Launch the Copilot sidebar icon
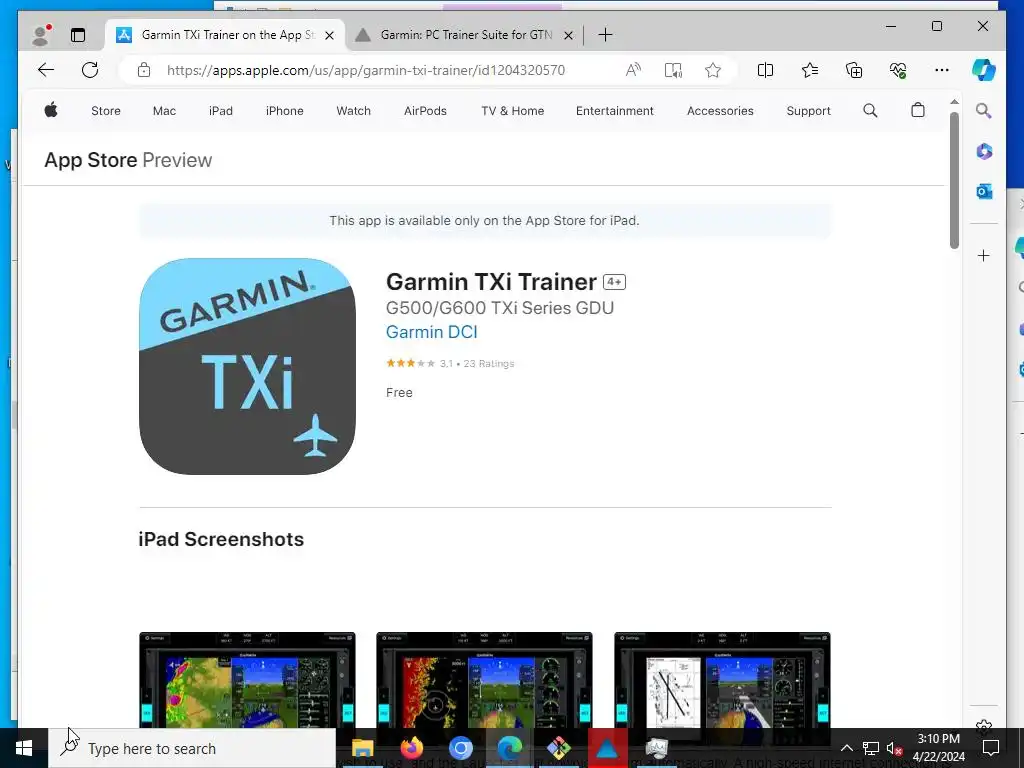Image resolution: width=1024 pixels, height=768 pixels. (x=984, y=70)
